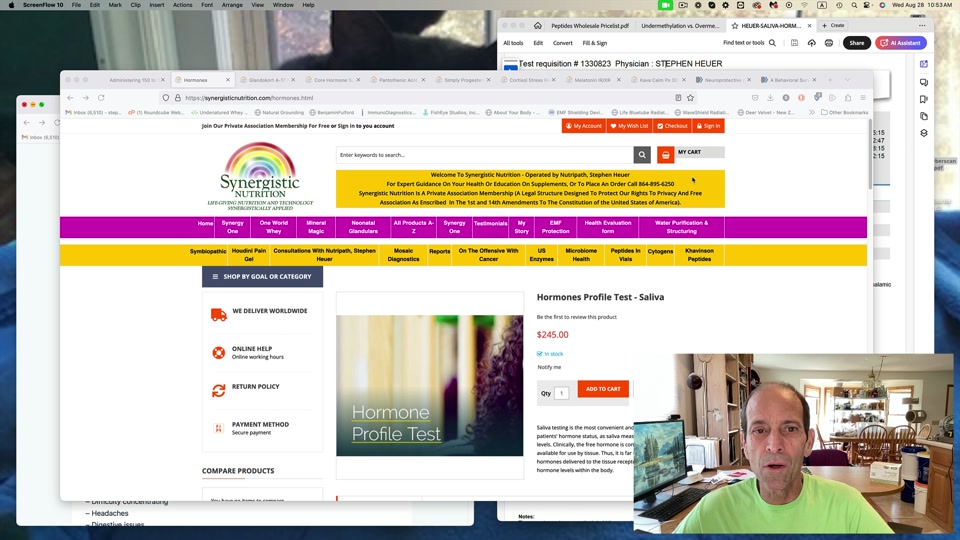Click the Add To Cart button
960x540 pixels.
(x=603, y=389)
